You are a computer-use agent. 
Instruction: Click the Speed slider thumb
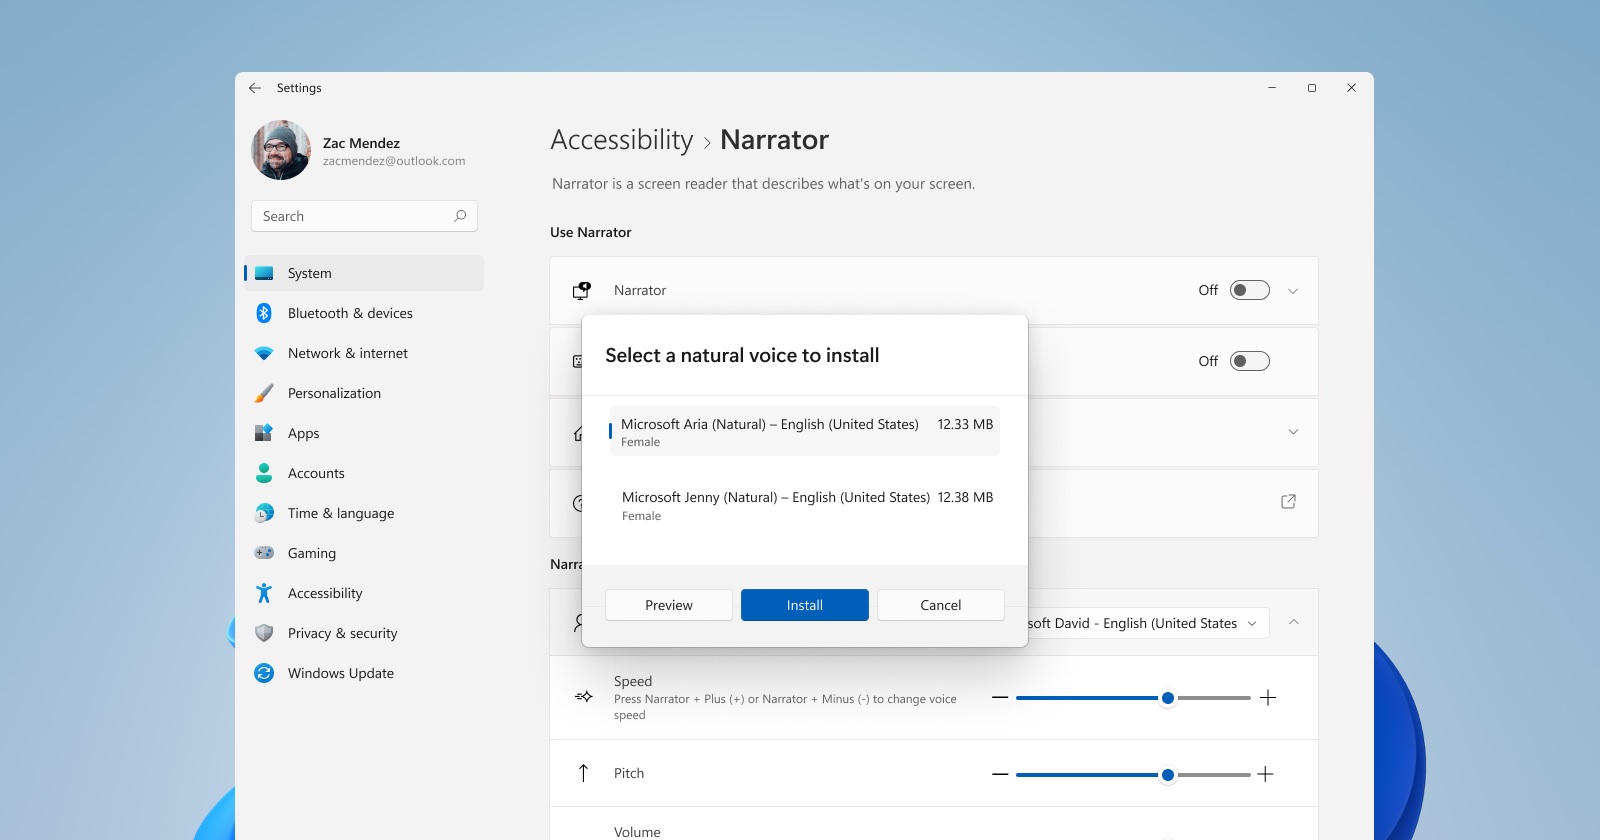(x=1168, y=698)
